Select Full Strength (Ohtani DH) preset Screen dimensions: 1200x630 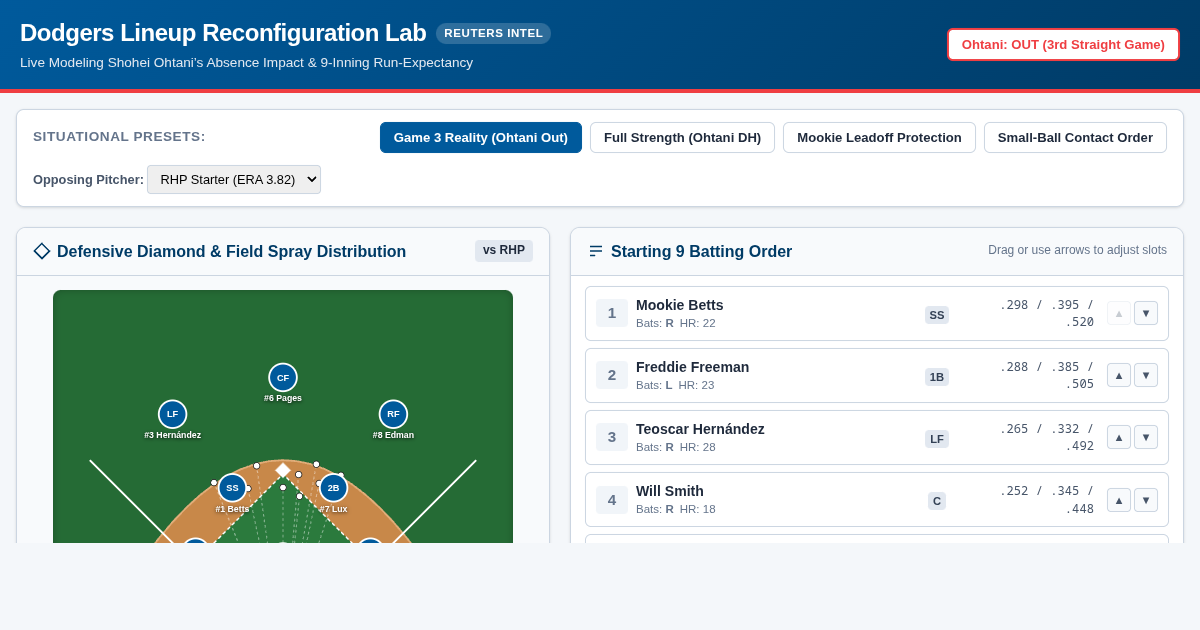(x=682, y=138)
